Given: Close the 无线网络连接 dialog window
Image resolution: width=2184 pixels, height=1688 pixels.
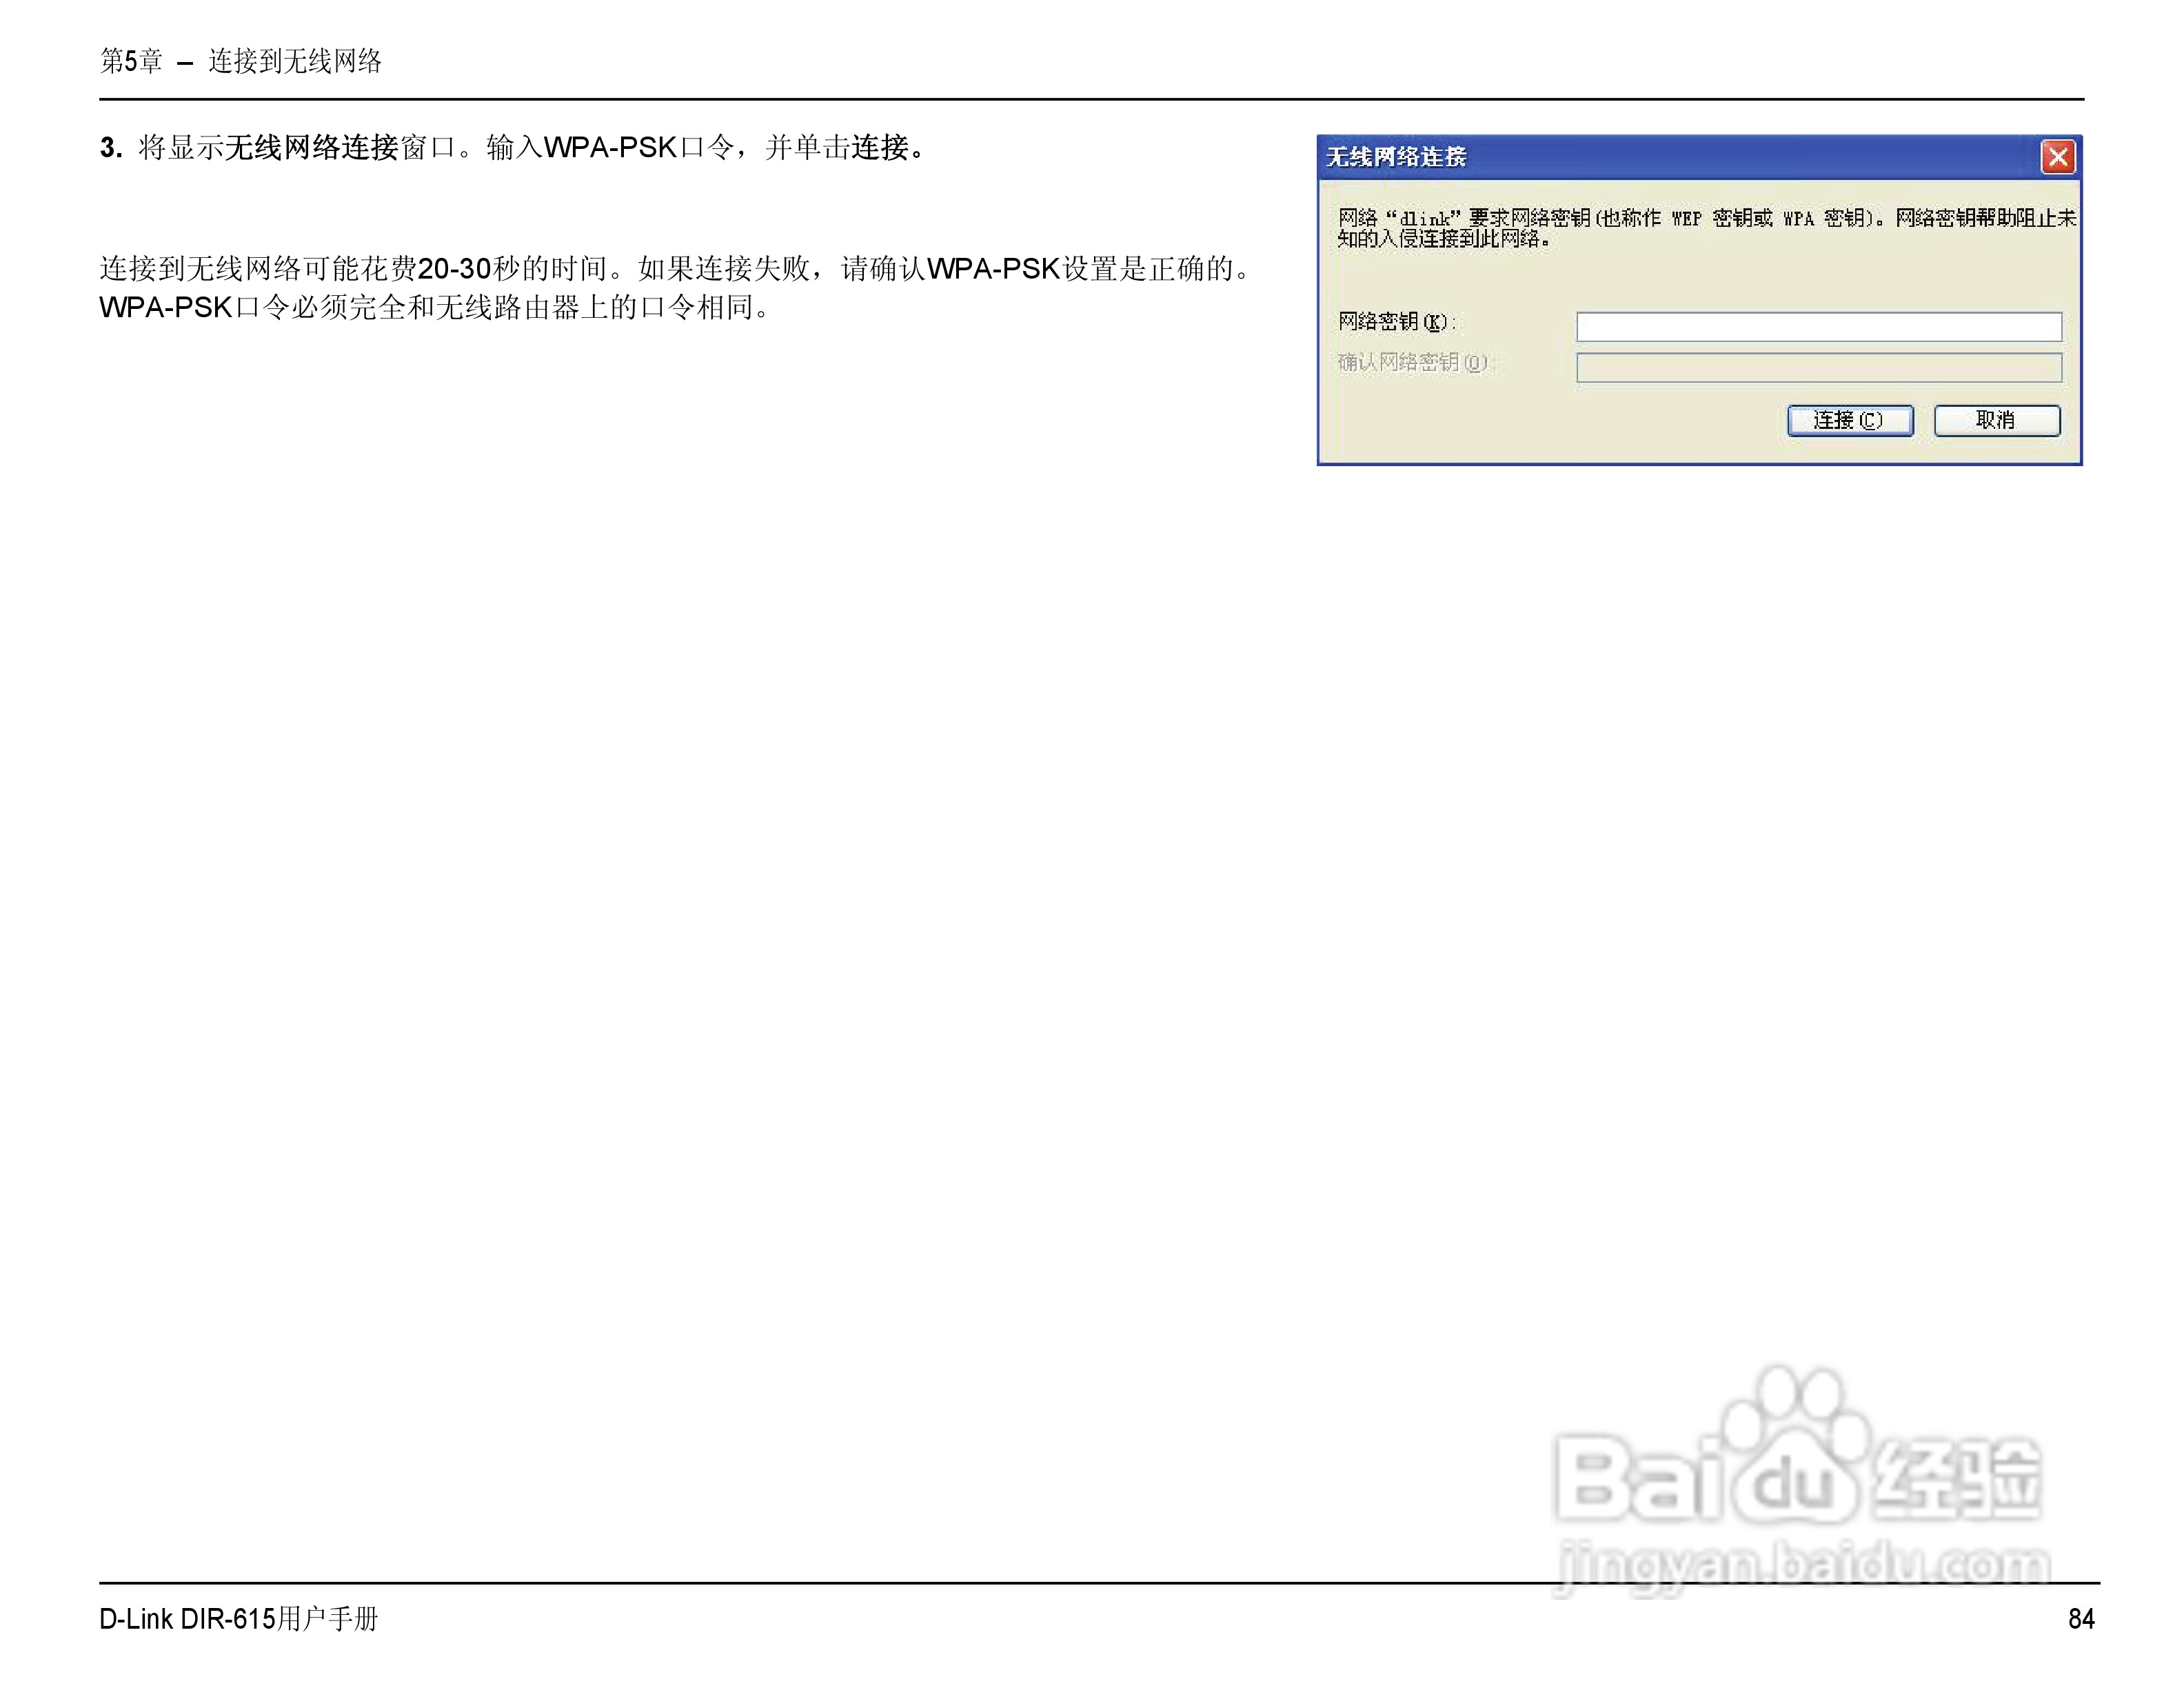Looking at the screenshot, I should tap(2057, 157).
